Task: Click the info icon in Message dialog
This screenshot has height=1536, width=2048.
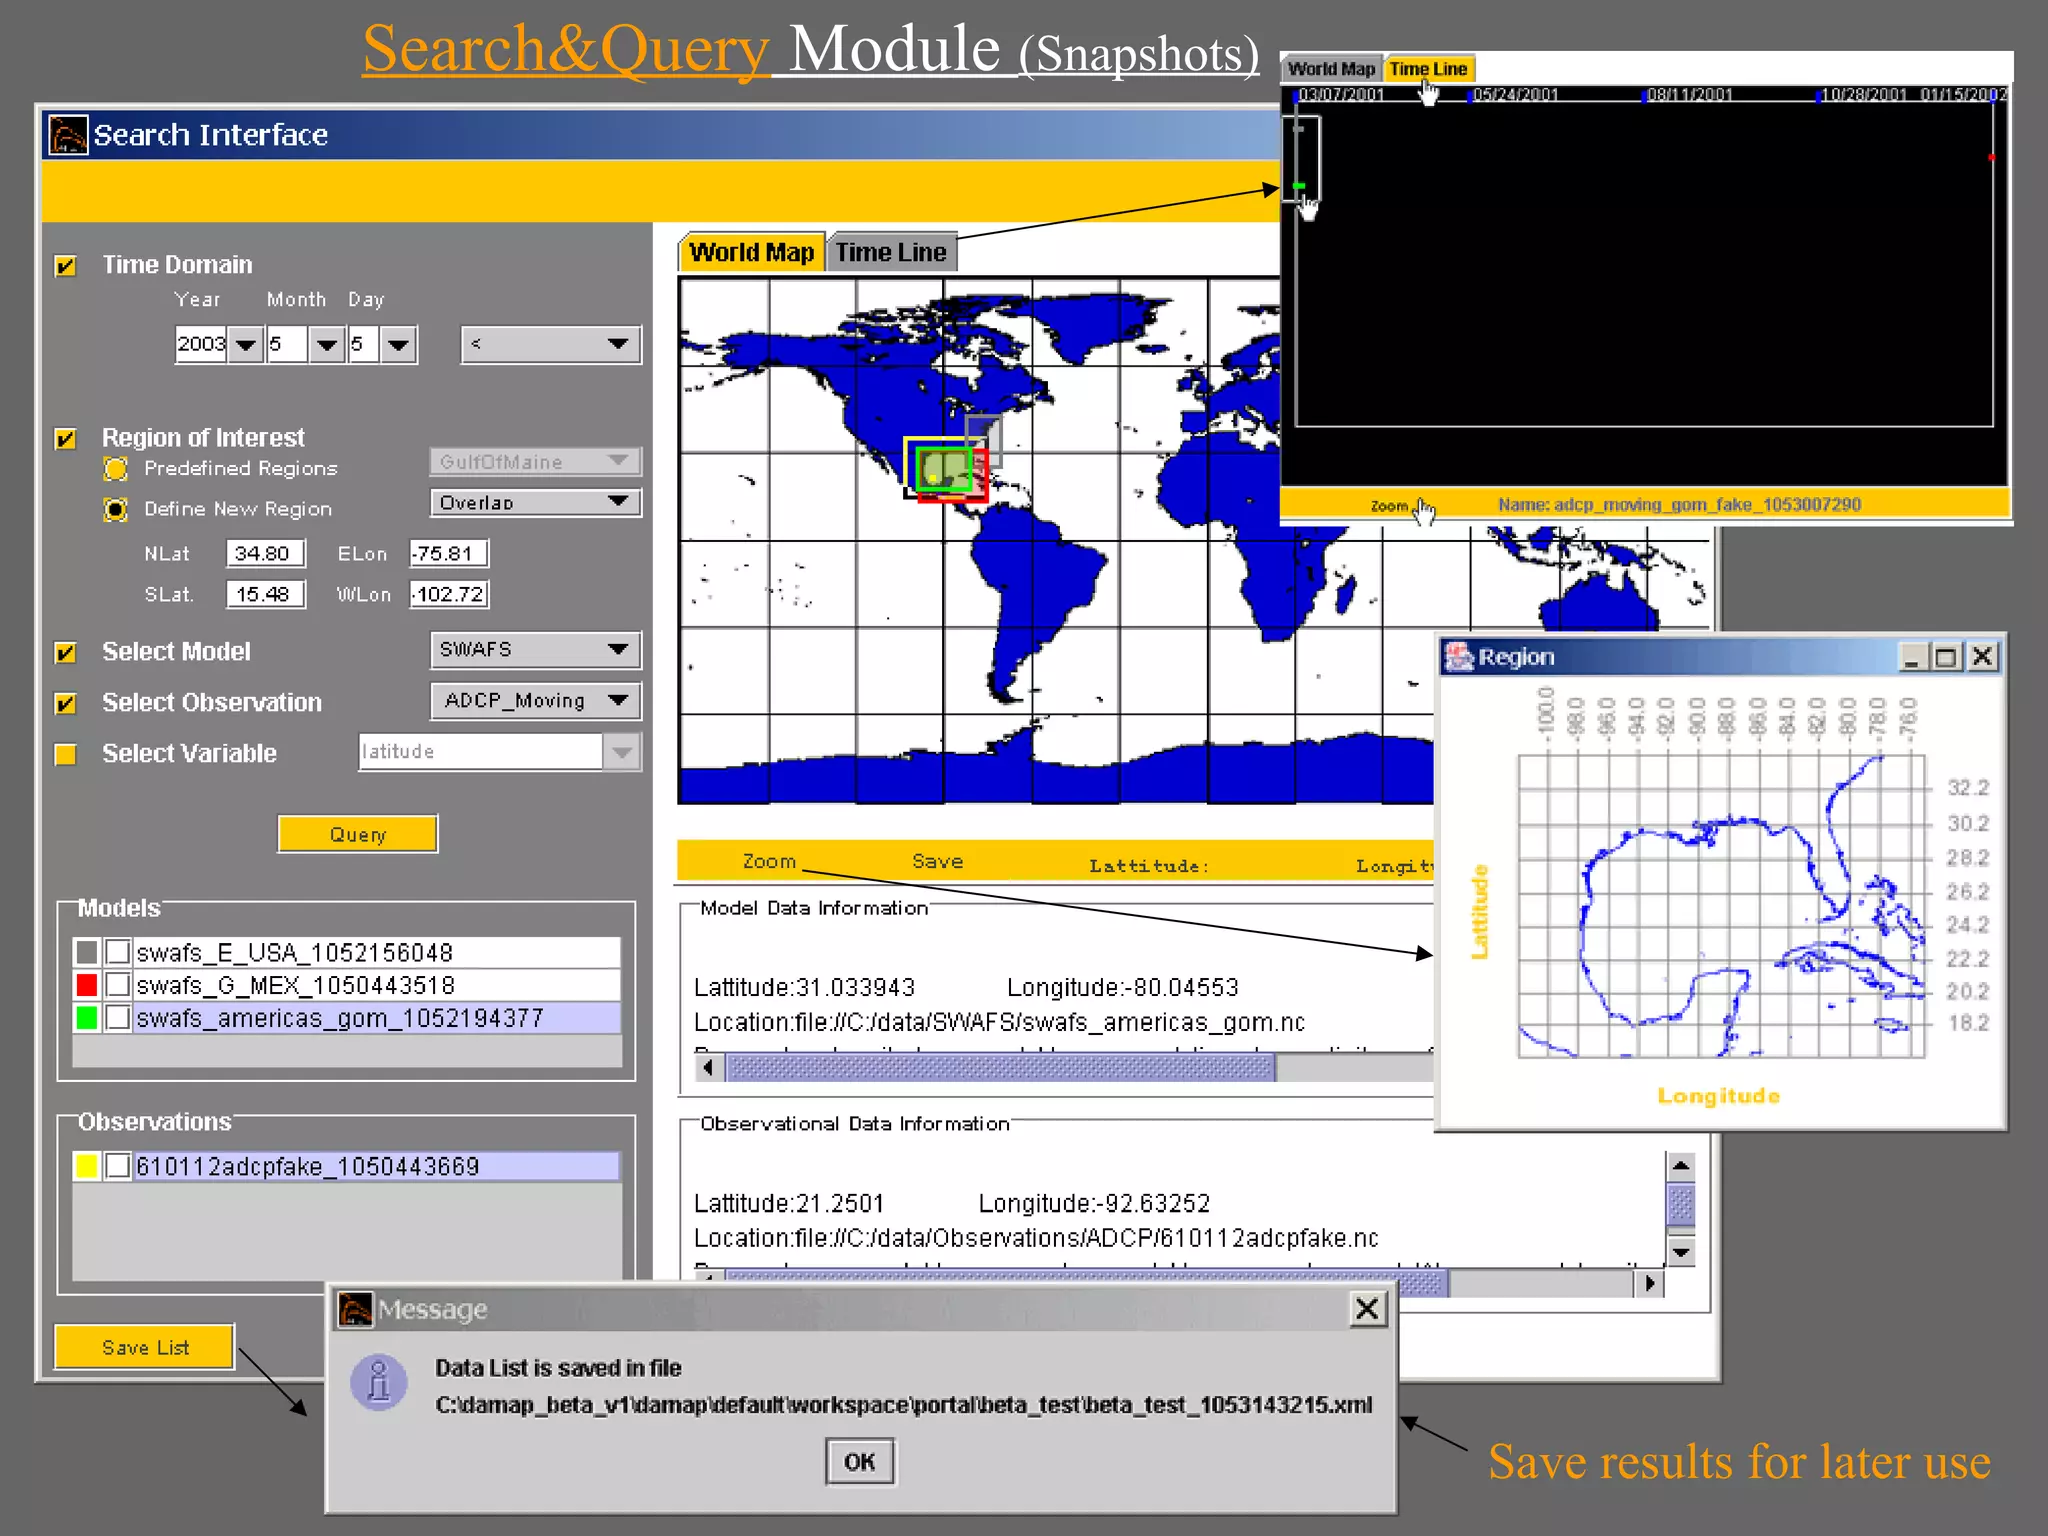Action: [379, 1384]
